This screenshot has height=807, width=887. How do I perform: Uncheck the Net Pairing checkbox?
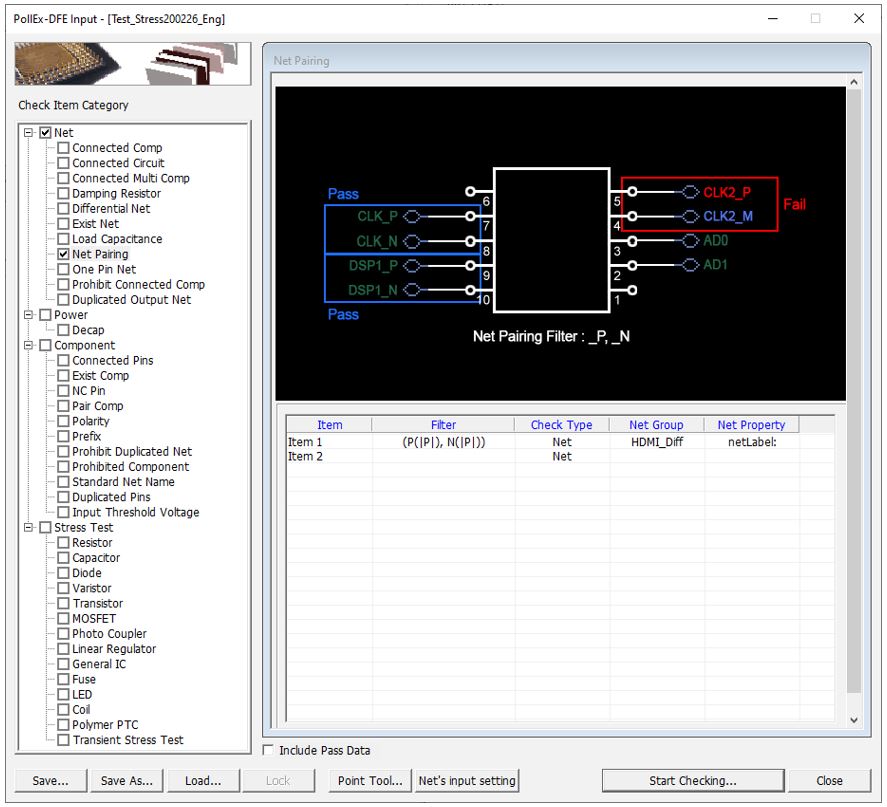64,255
